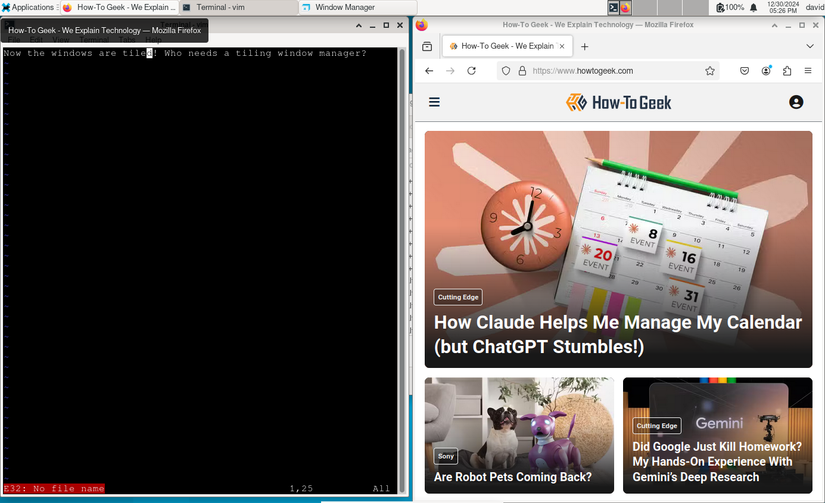Open the battery power manager indicator
This screenshot has height=503, width=825.
(x=729, y=7)
